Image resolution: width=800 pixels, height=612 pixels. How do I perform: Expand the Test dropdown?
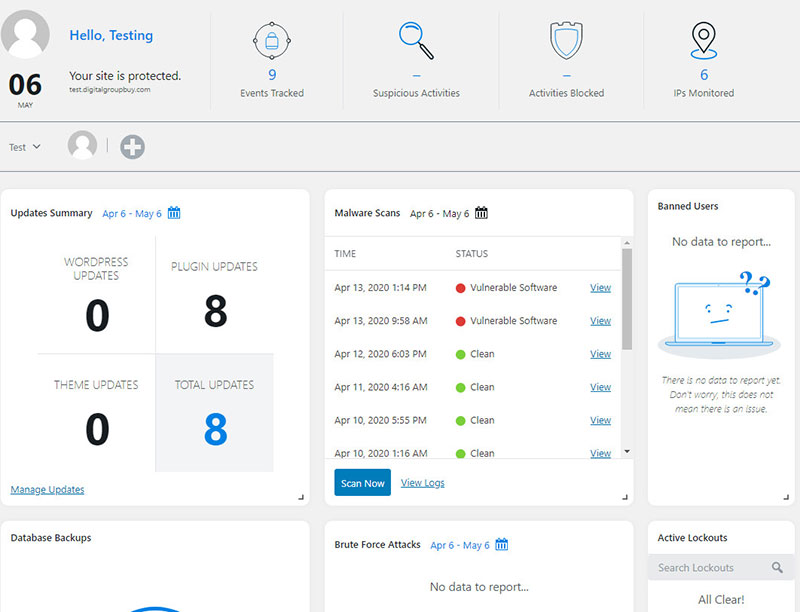tap(25, 147)
